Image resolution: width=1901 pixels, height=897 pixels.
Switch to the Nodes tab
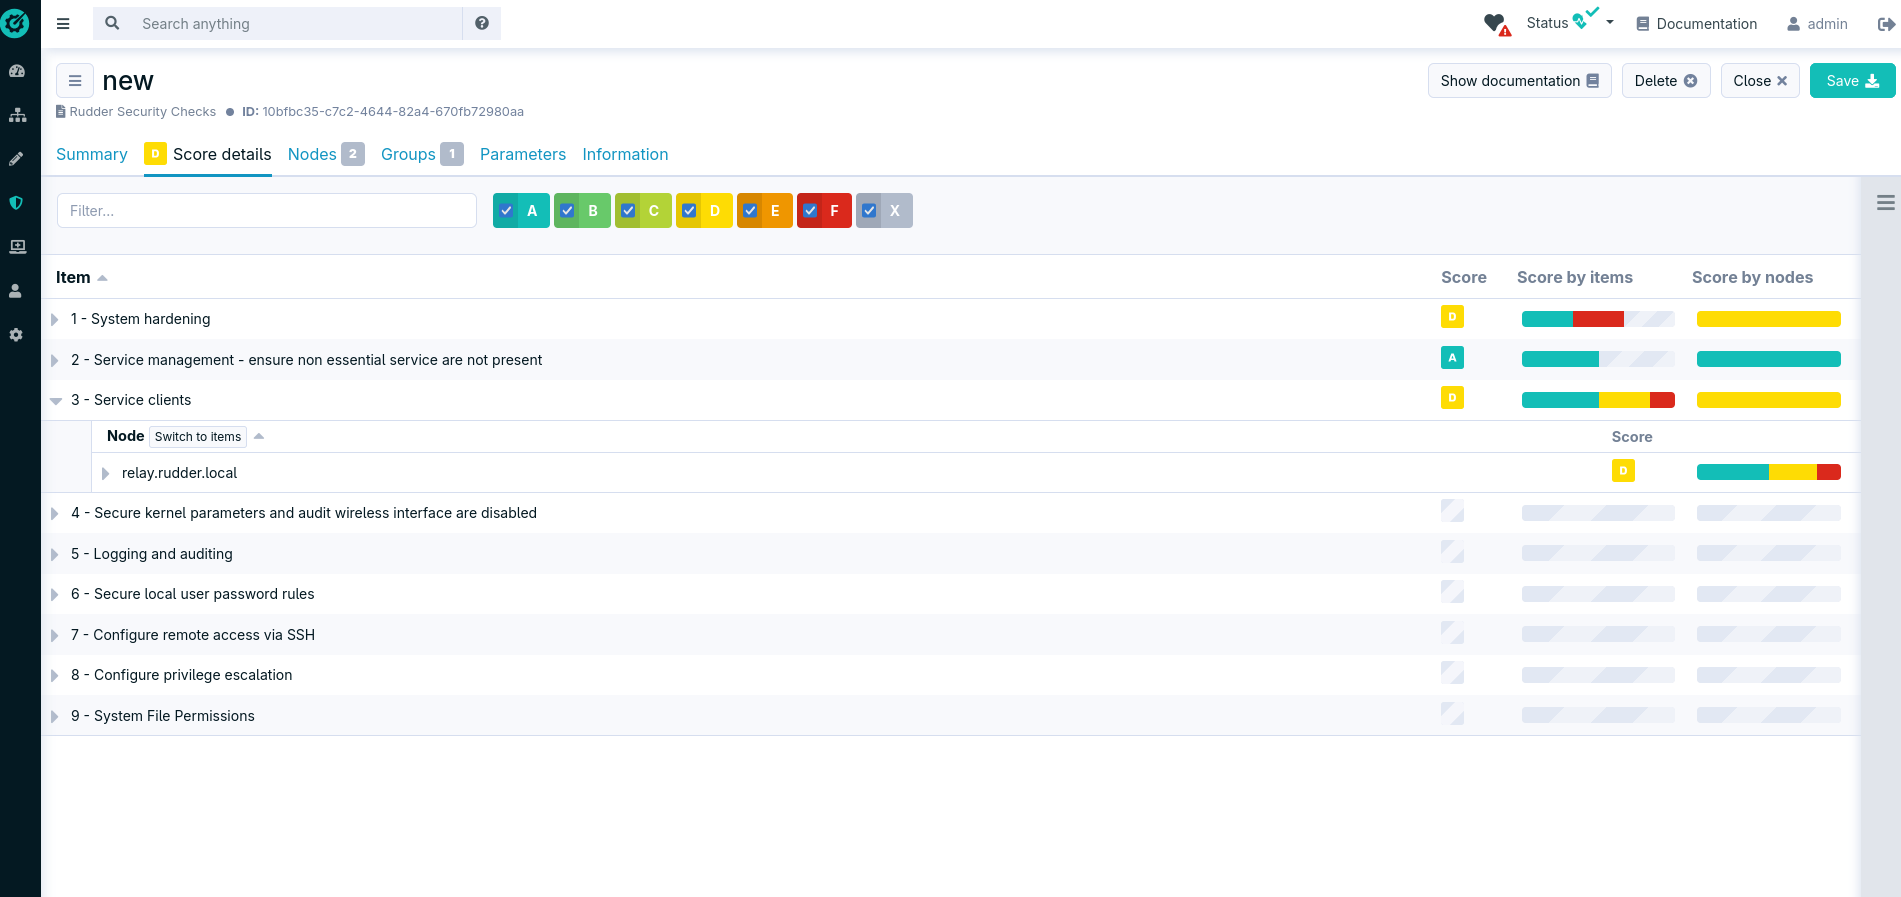[x=312, y=154]
